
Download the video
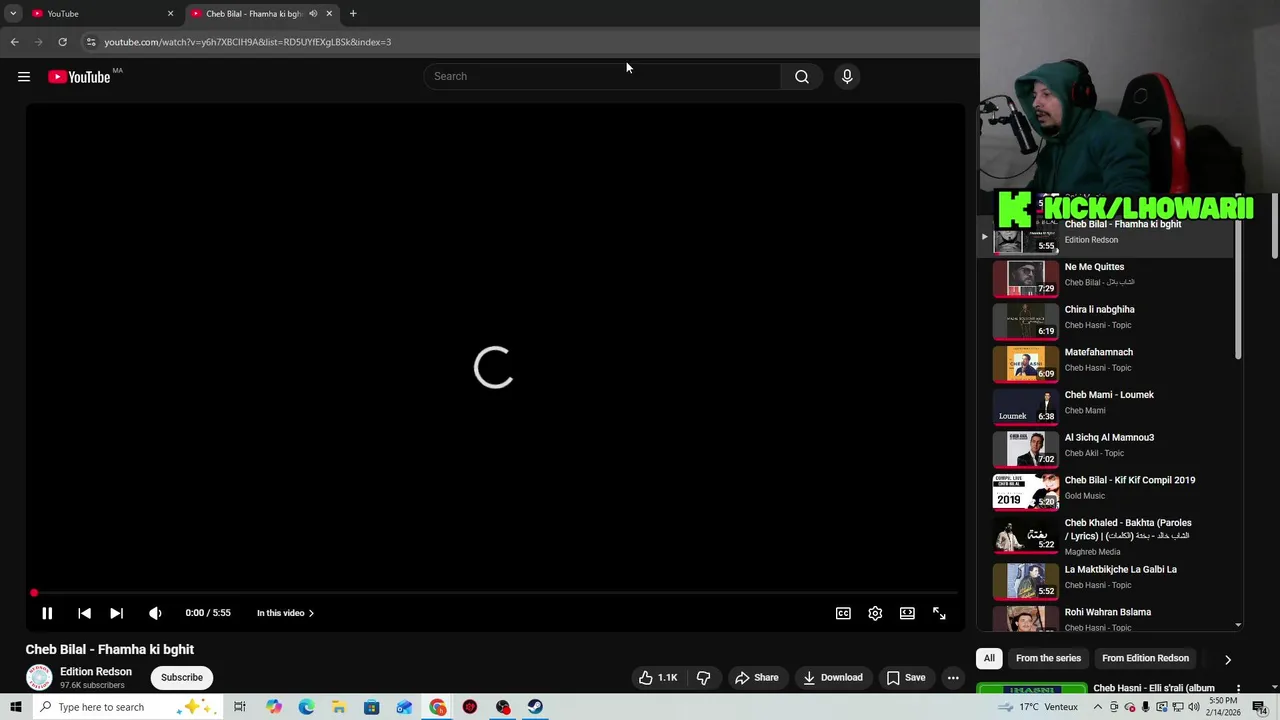point(832,677)
